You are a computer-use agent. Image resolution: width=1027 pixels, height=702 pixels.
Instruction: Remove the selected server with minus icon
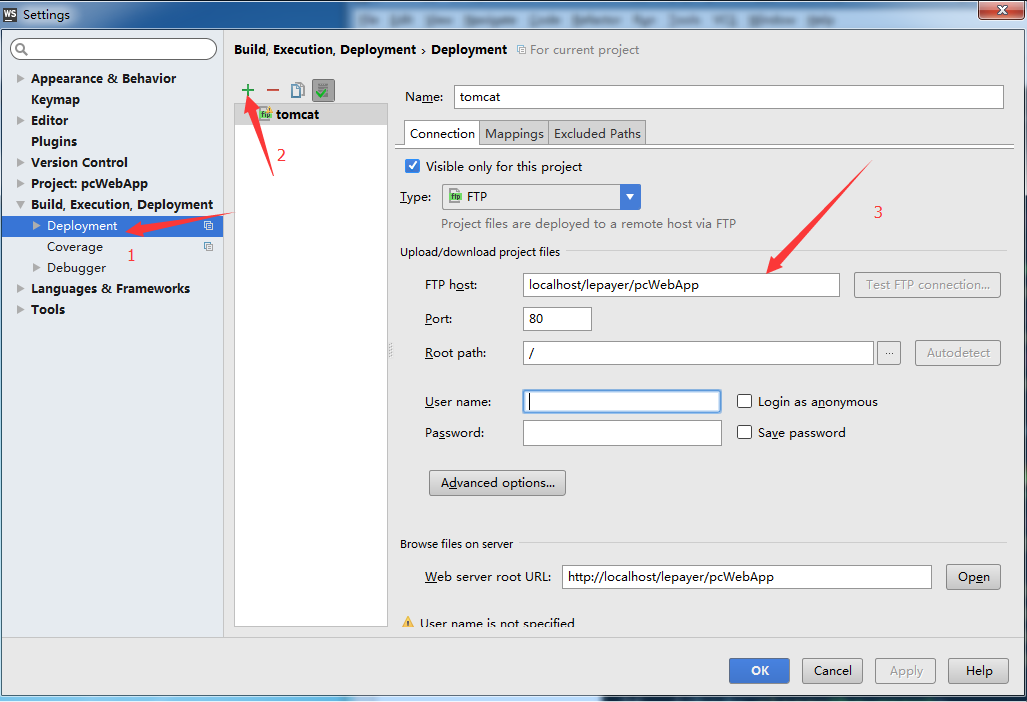pos(272,90)
